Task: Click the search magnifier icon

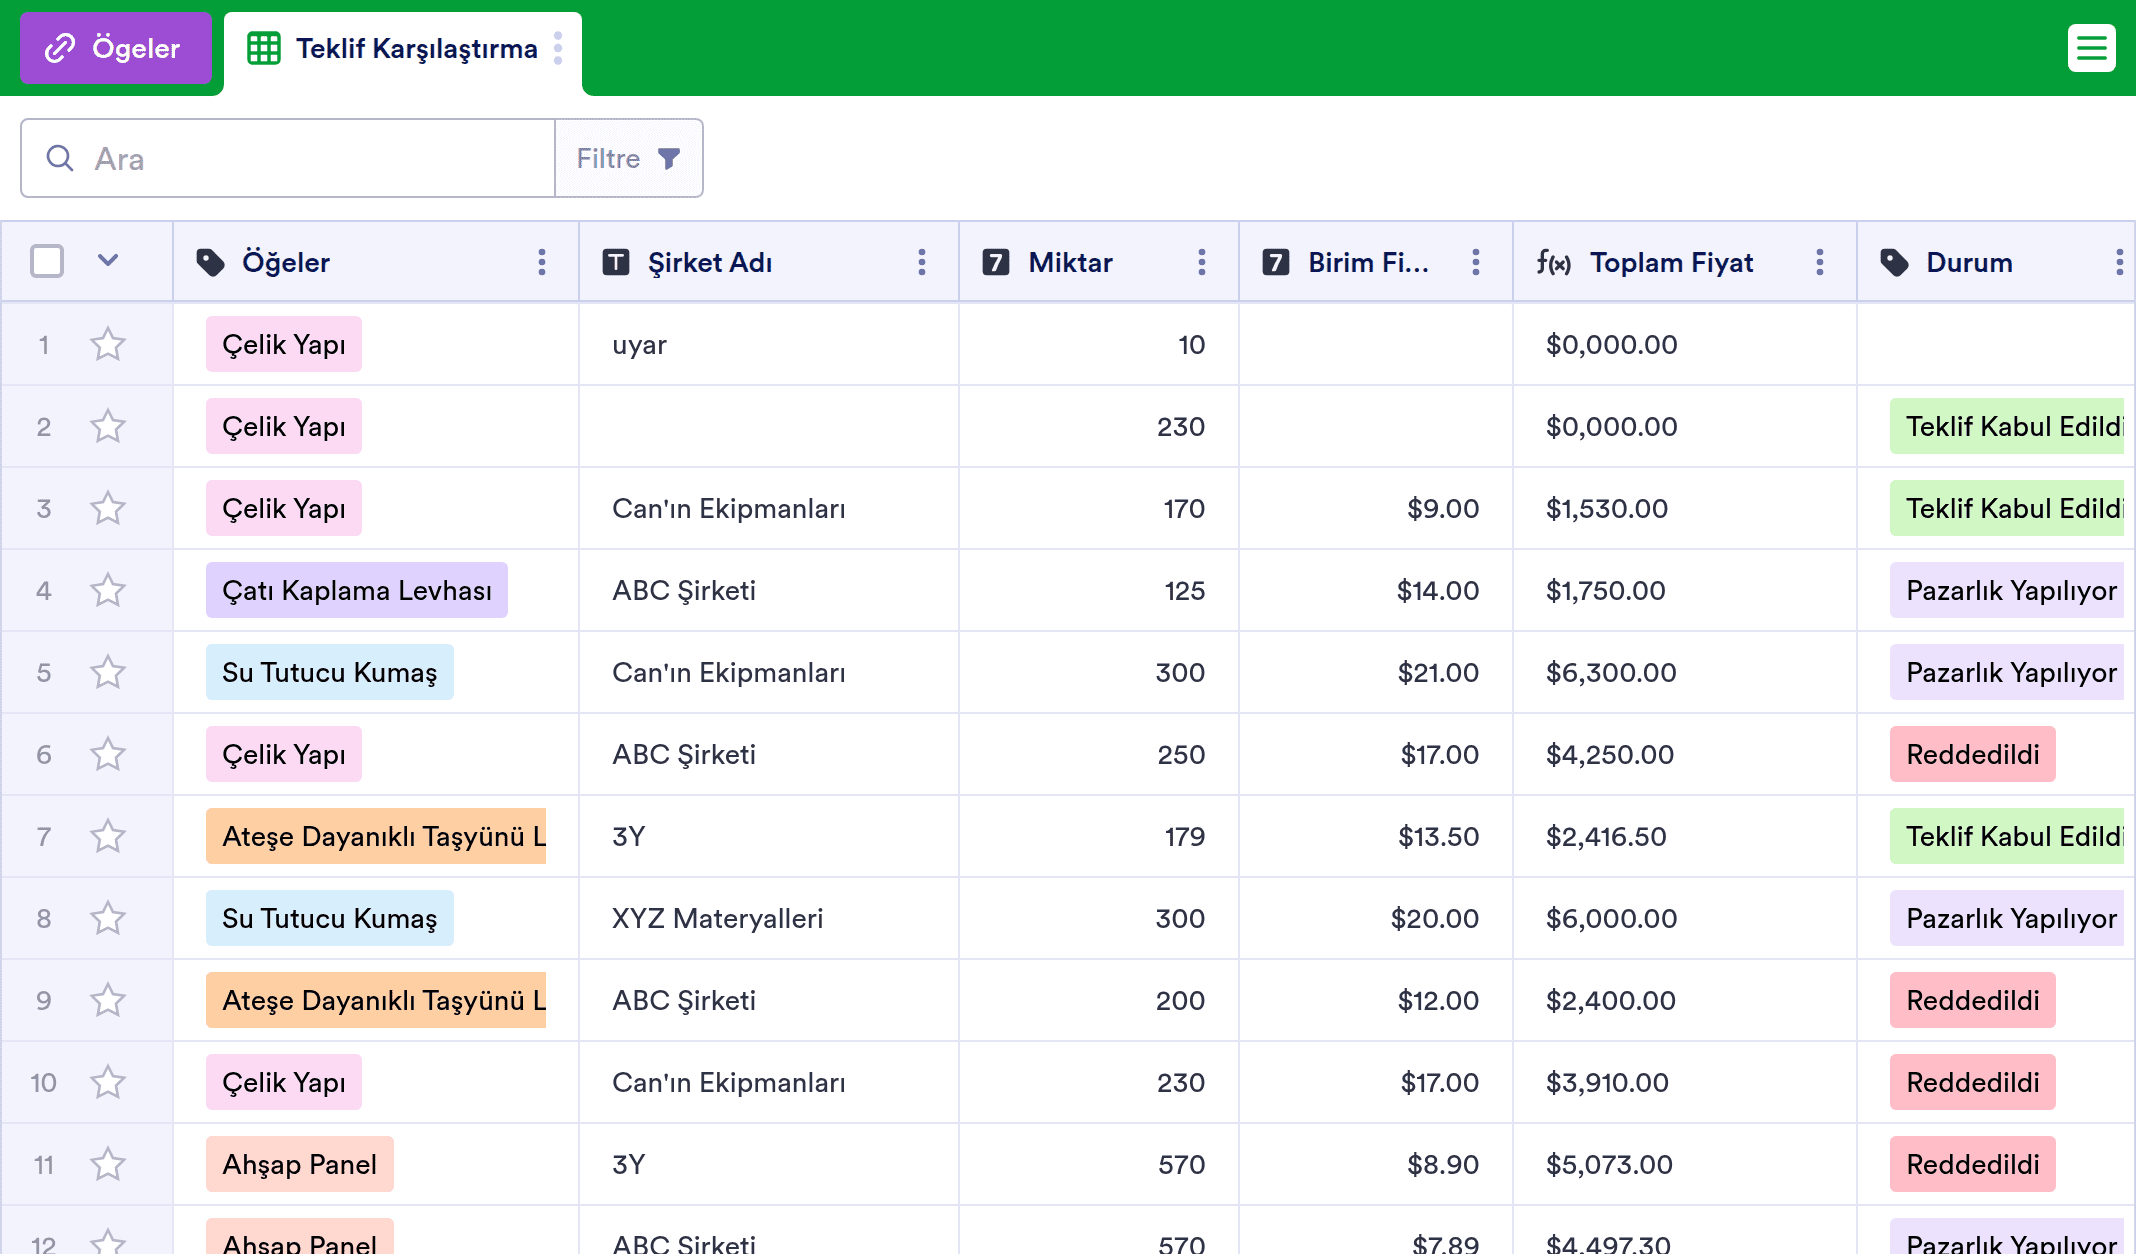Action: pos(60,158)
